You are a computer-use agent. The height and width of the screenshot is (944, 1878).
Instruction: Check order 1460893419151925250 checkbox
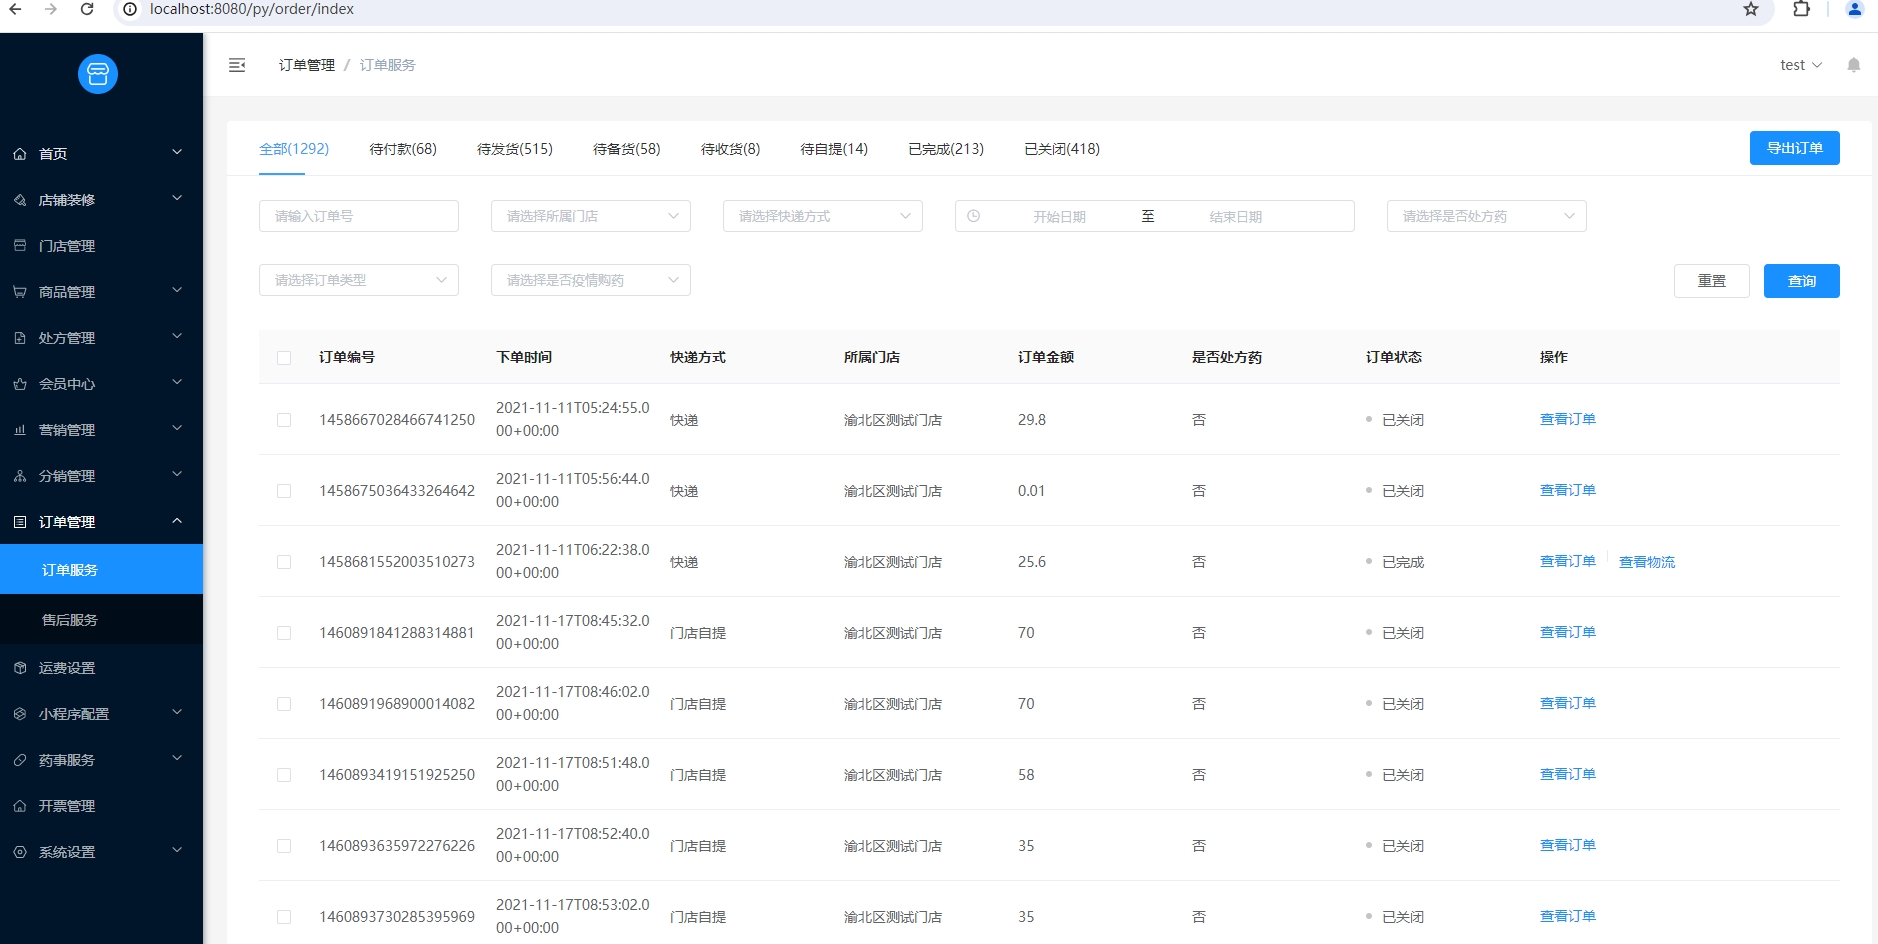(284, 775)
